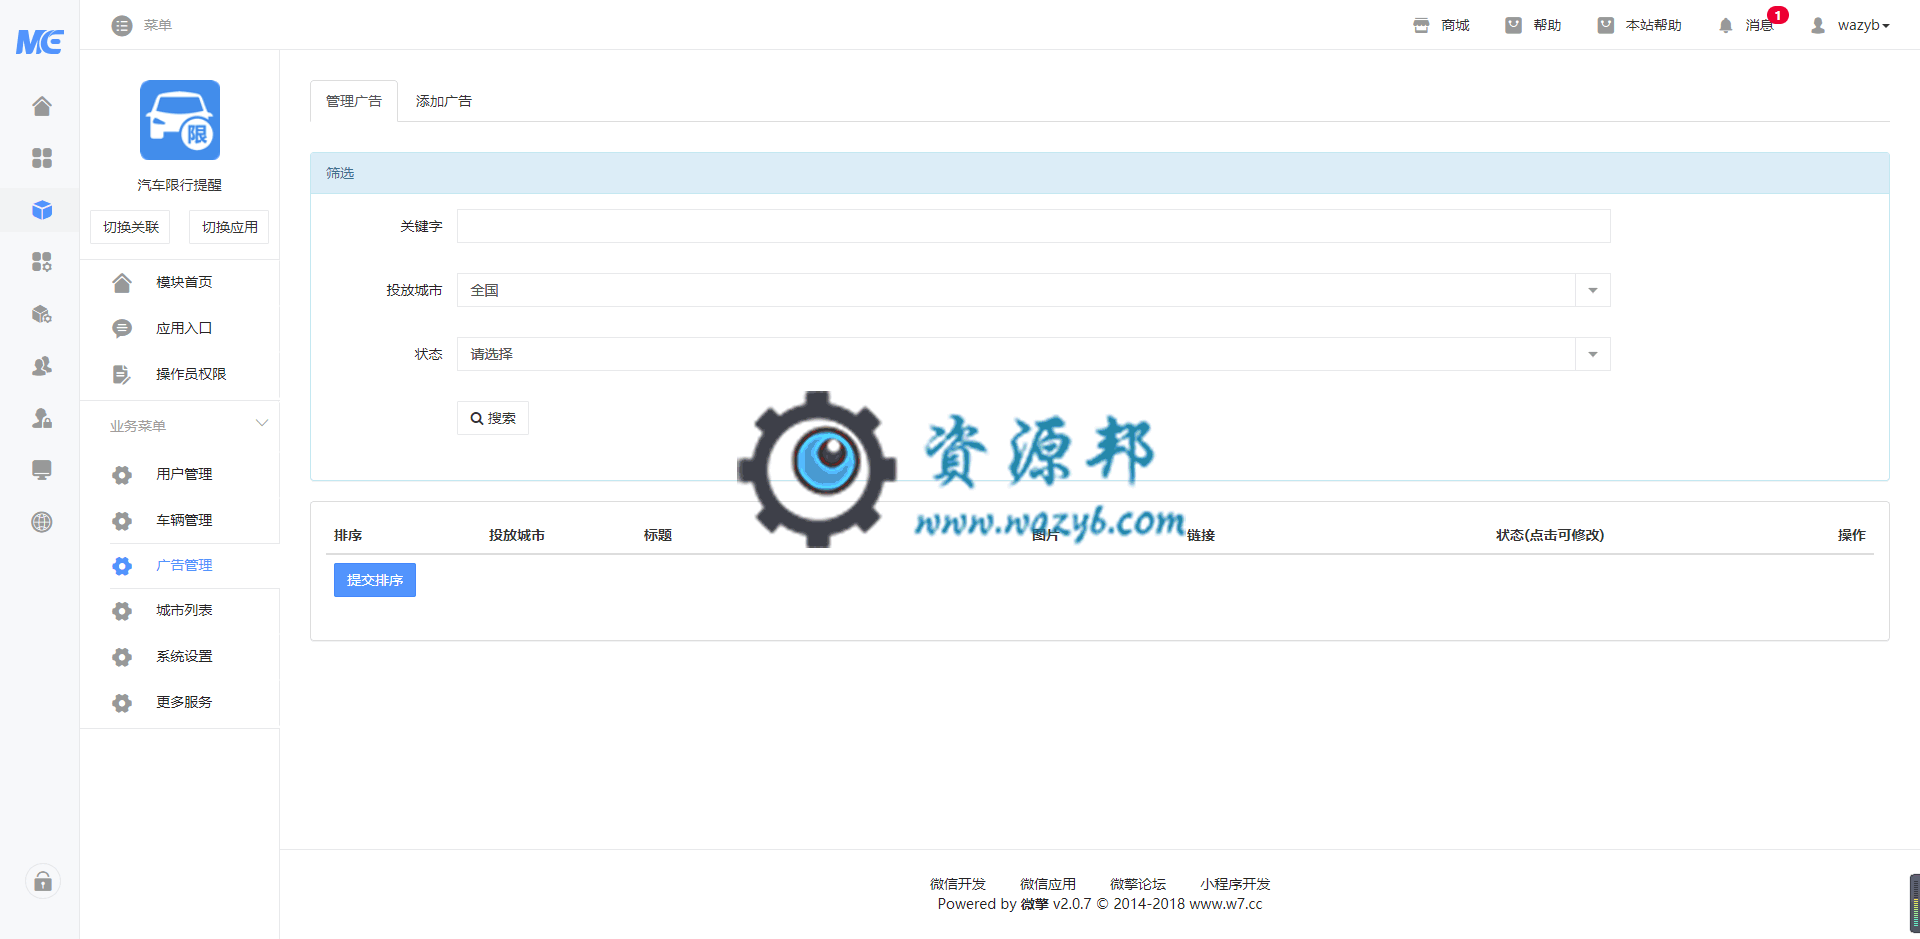Click the lock icon at rail bottom
Image resolution: width=1920 pixels, height=939 pixels.
tap(43, 881)
